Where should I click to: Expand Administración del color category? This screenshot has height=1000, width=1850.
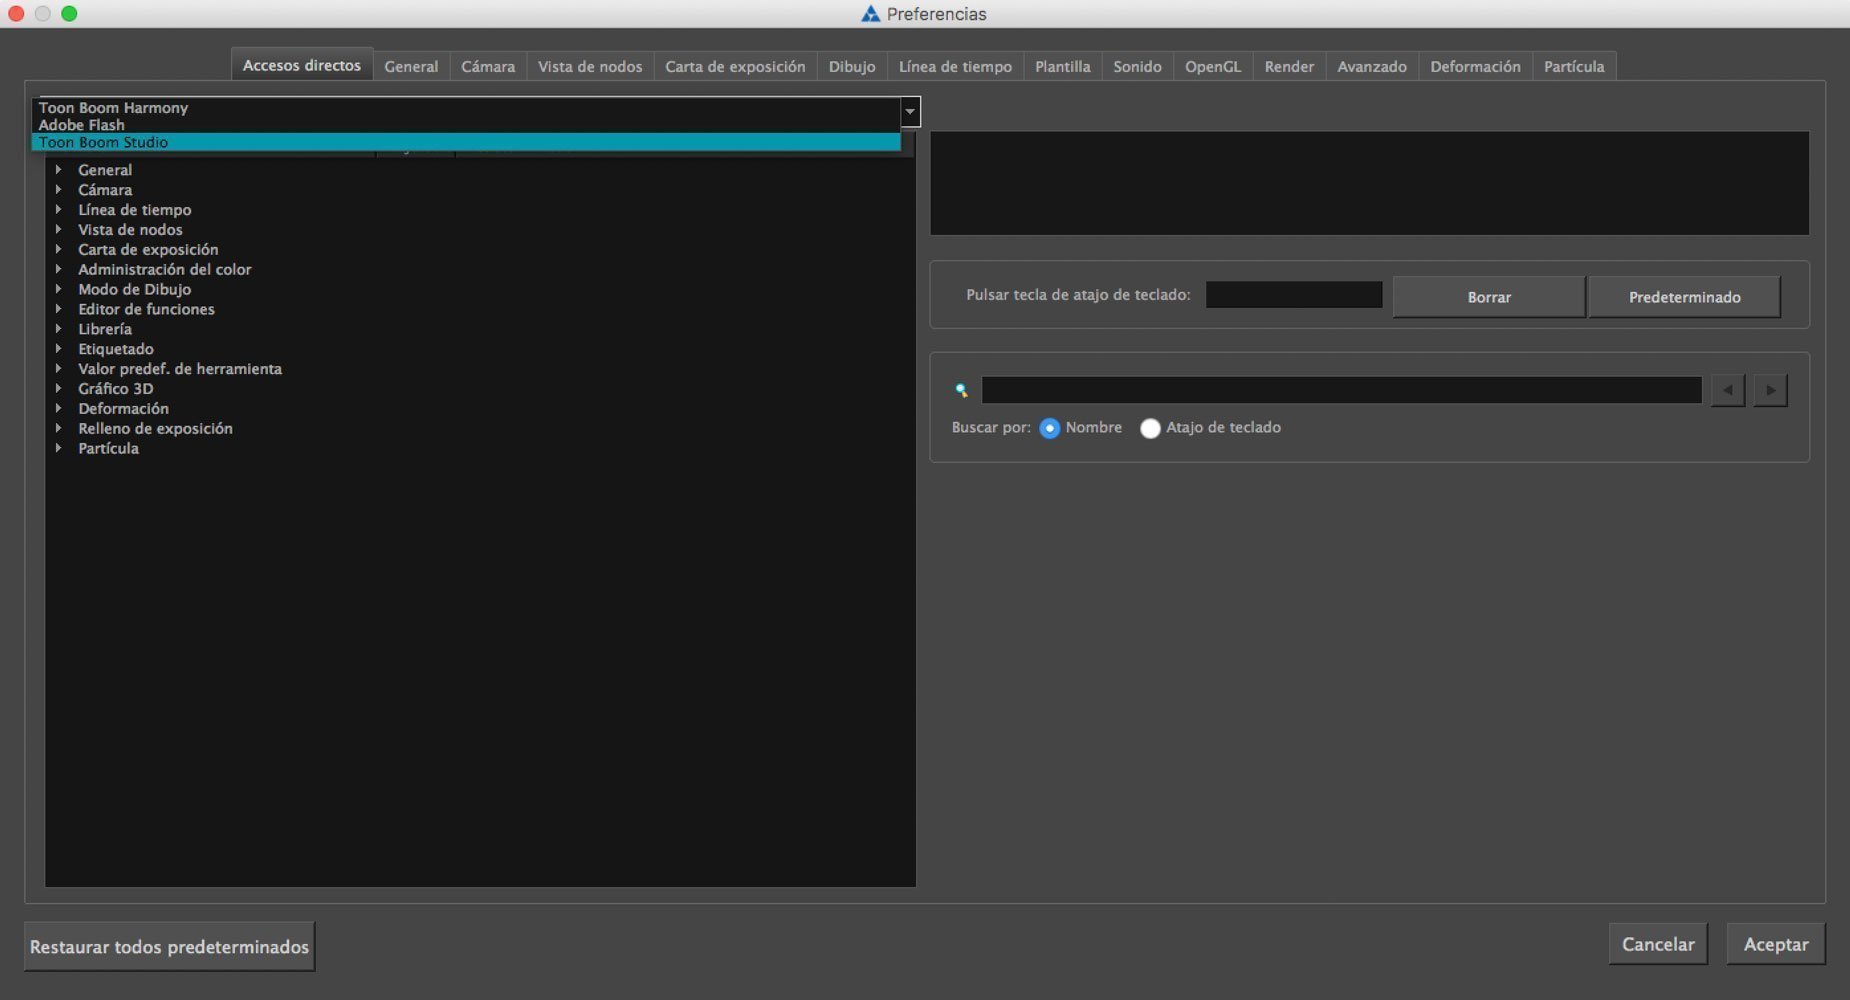[59, 269]
